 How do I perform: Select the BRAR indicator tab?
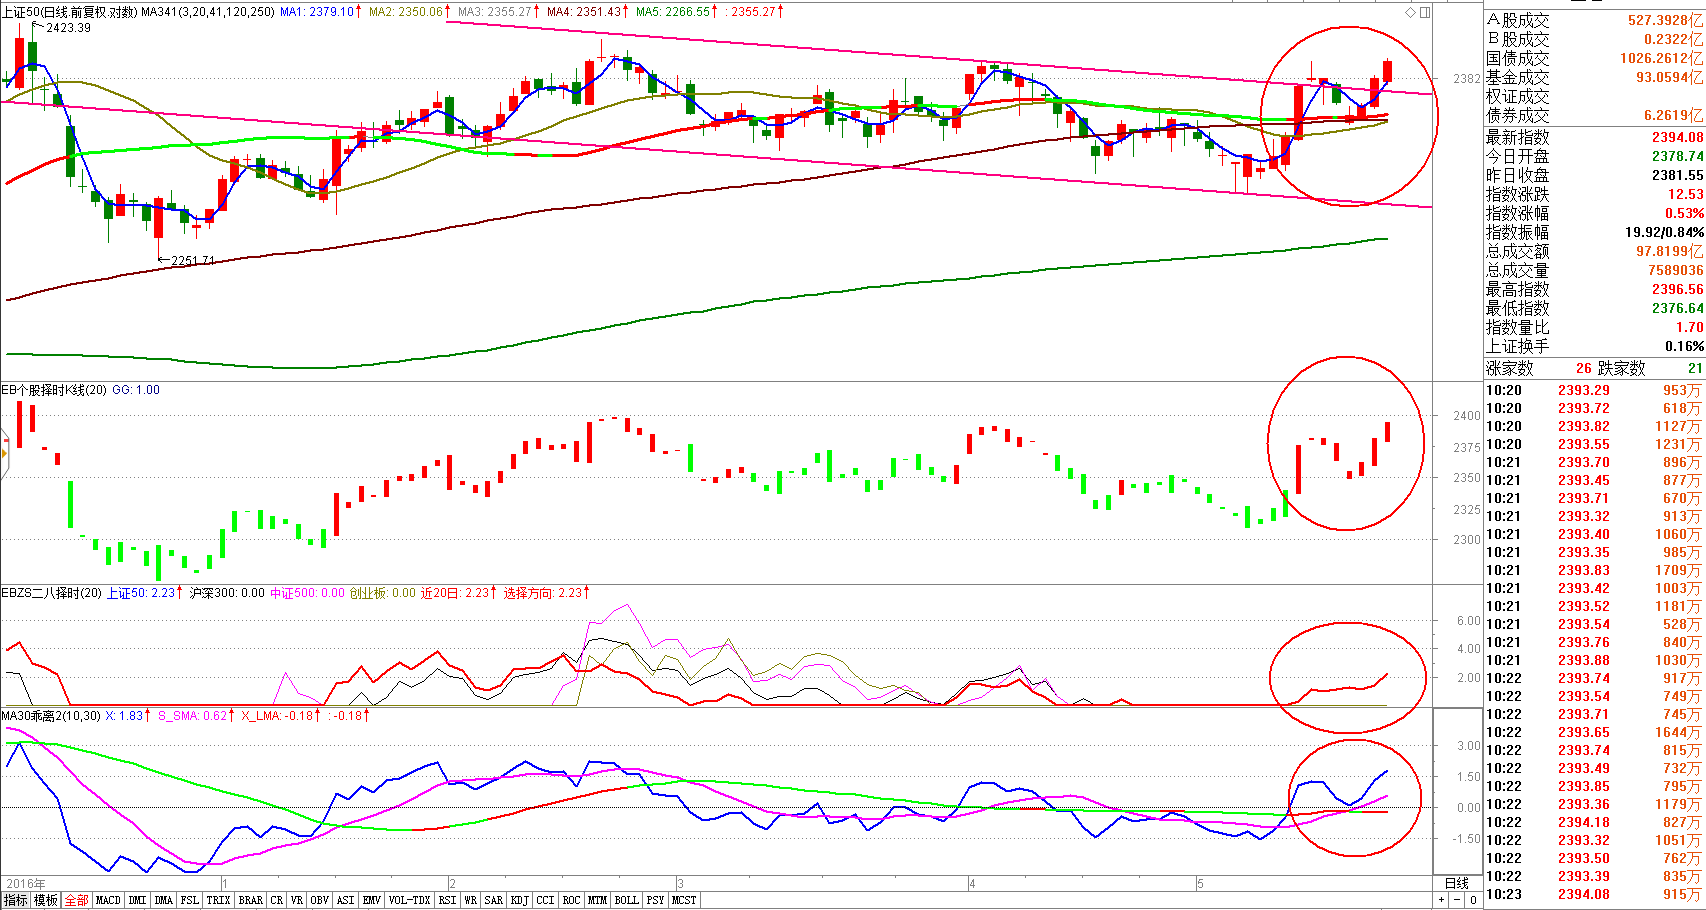click(x=251, y=900)
